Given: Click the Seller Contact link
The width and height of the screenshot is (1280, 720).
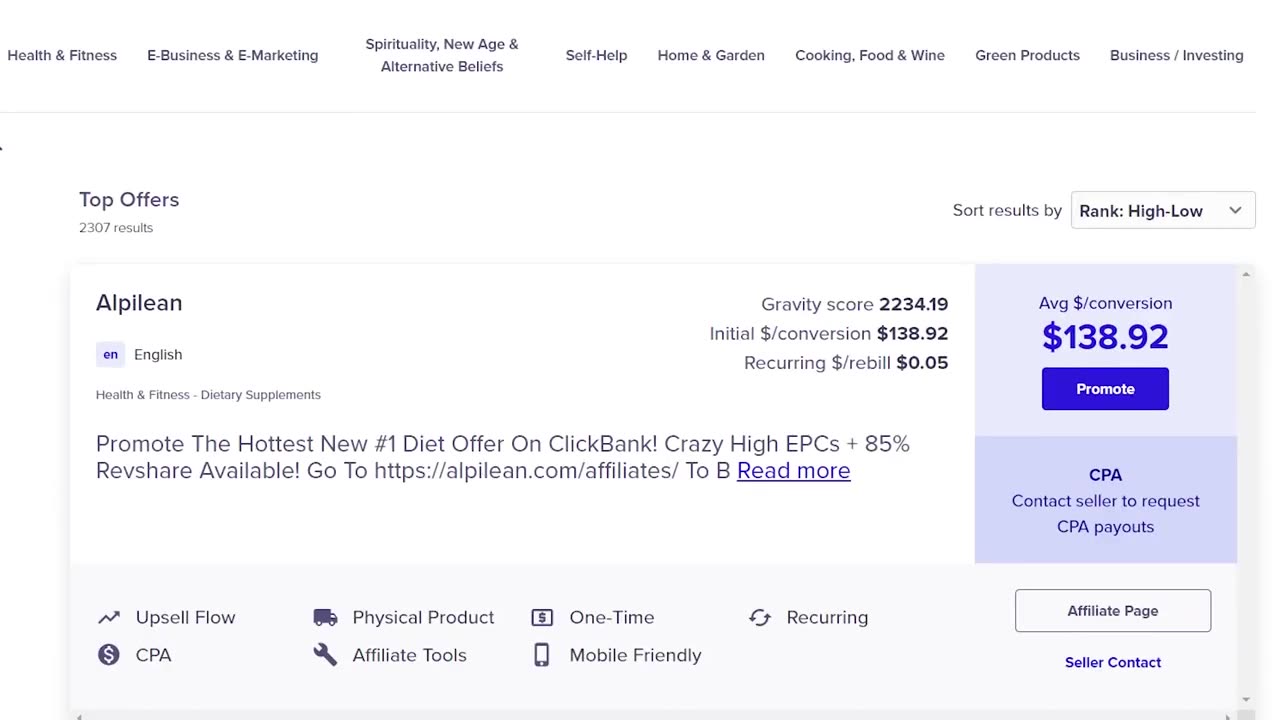Looking at the screenshot, I should pyautogui.click(x=1113, y=662).
